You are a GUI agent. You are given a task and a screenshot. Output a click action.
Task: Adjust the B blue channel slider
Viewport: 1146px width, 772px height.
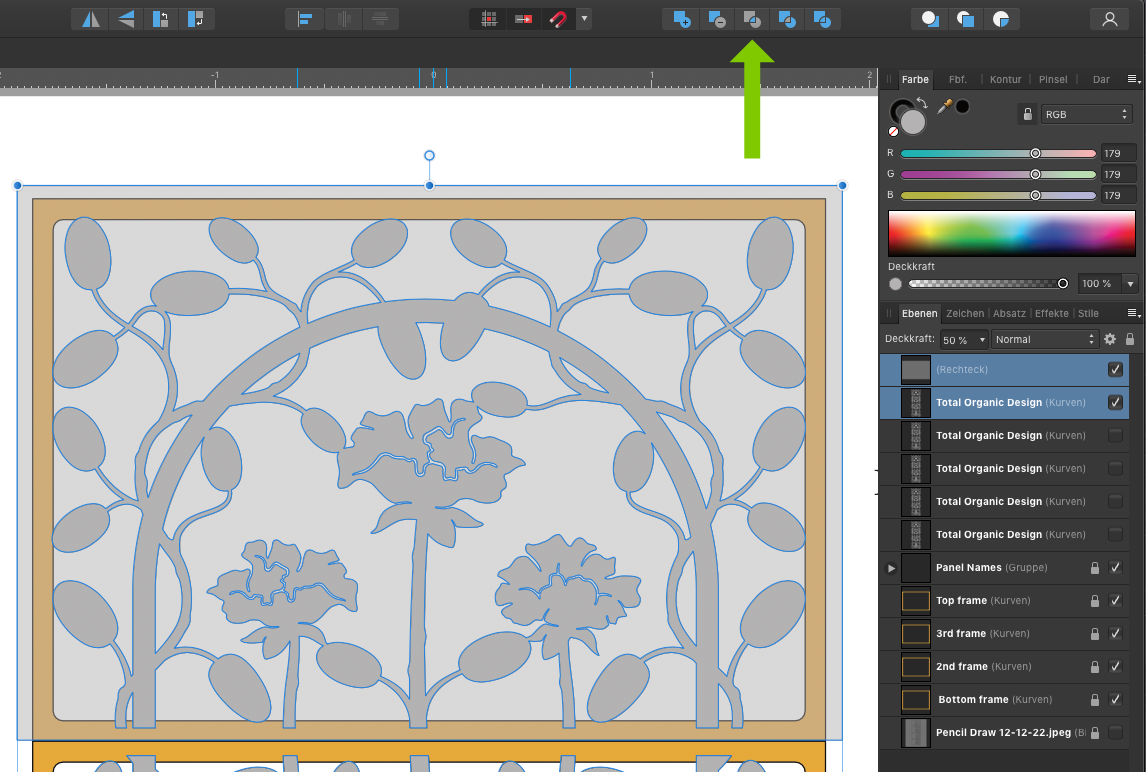click(x=998, y=195)
